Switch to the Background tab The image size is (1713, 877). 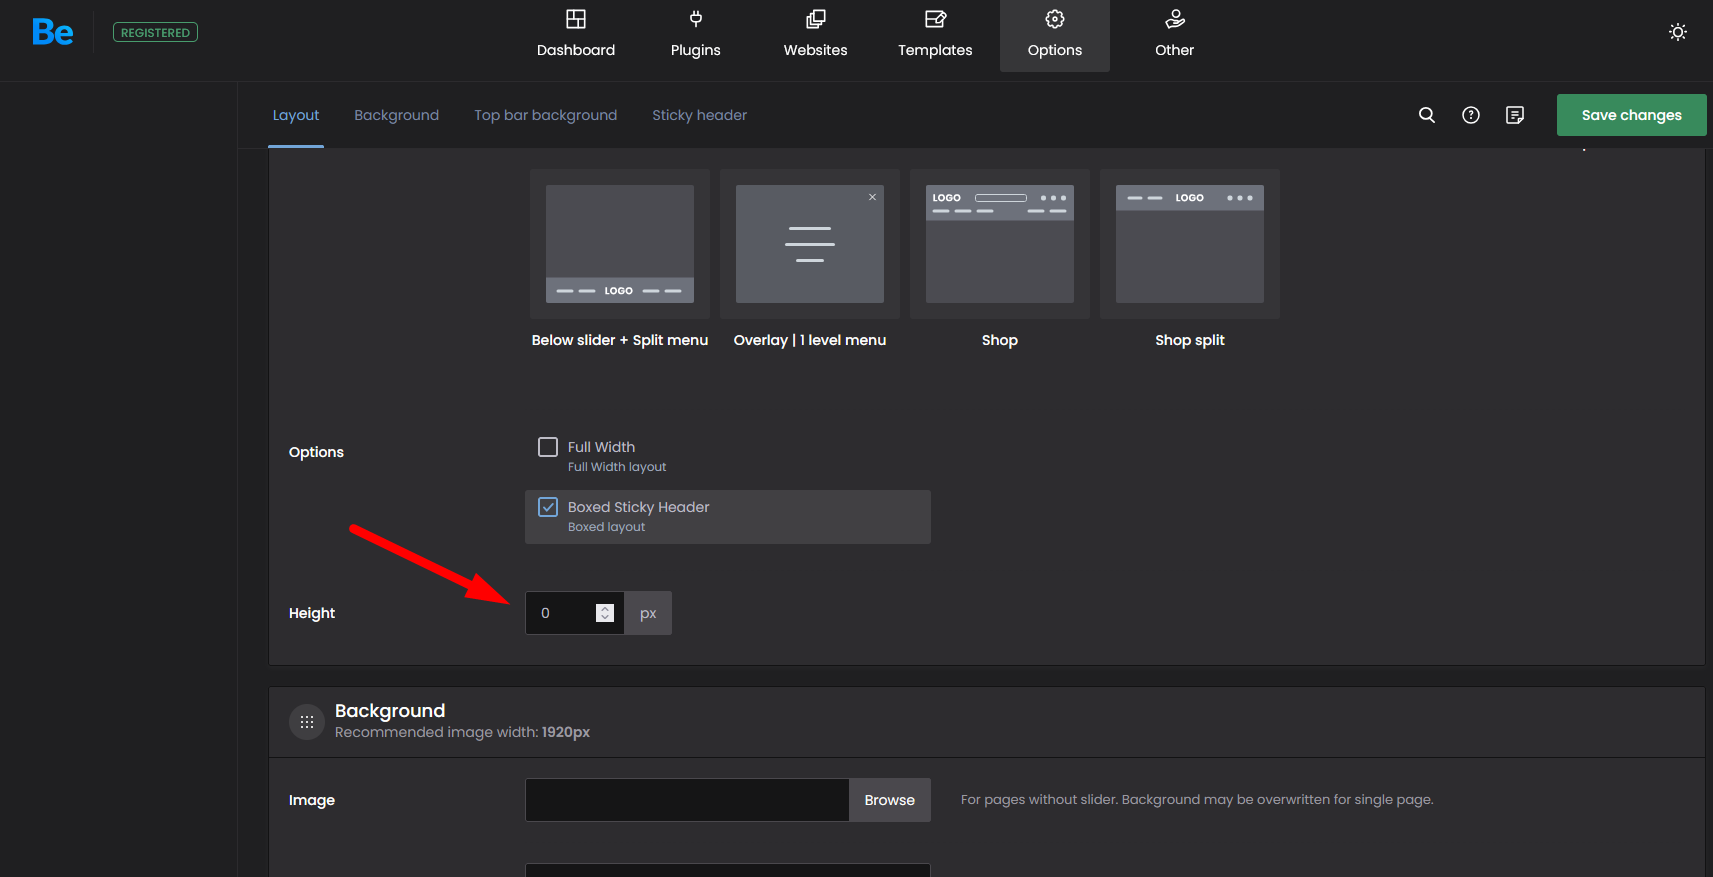(x=397, y=115)
